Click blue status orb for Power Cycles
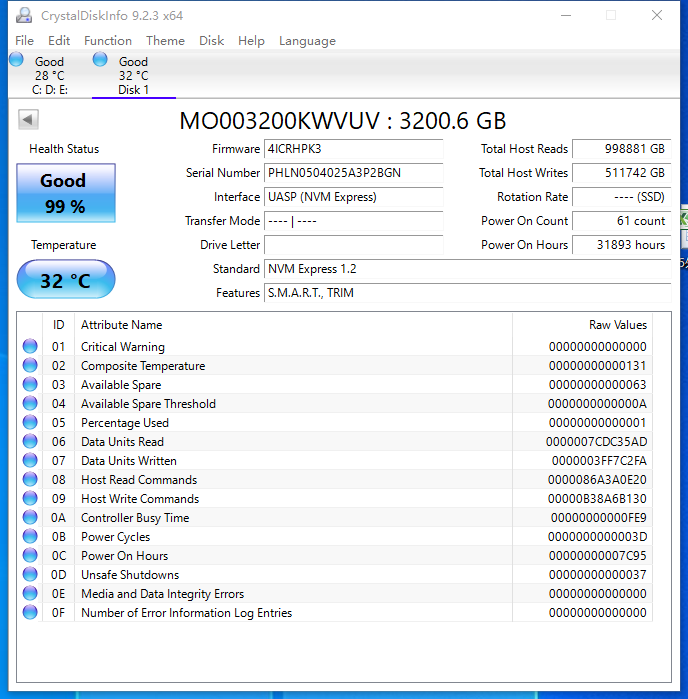 (30, 536)
